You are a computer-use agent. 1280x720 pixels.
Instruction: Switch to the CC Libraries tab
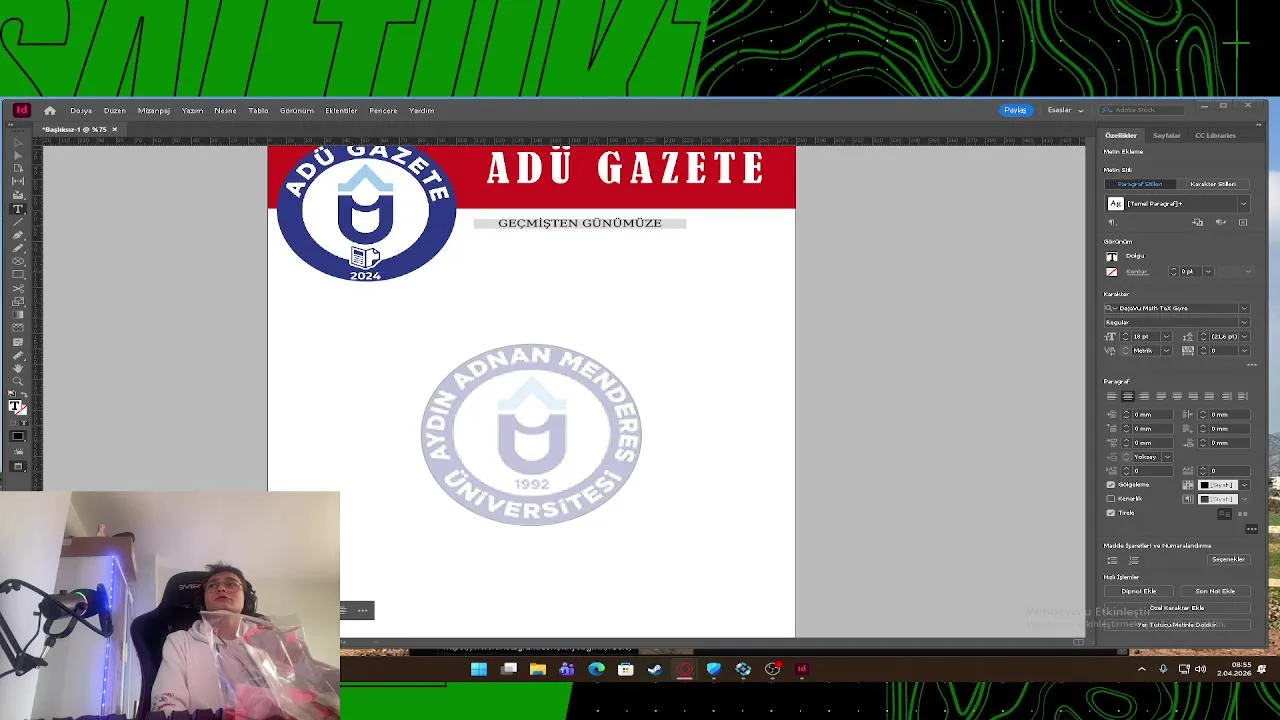[1215, 135]
